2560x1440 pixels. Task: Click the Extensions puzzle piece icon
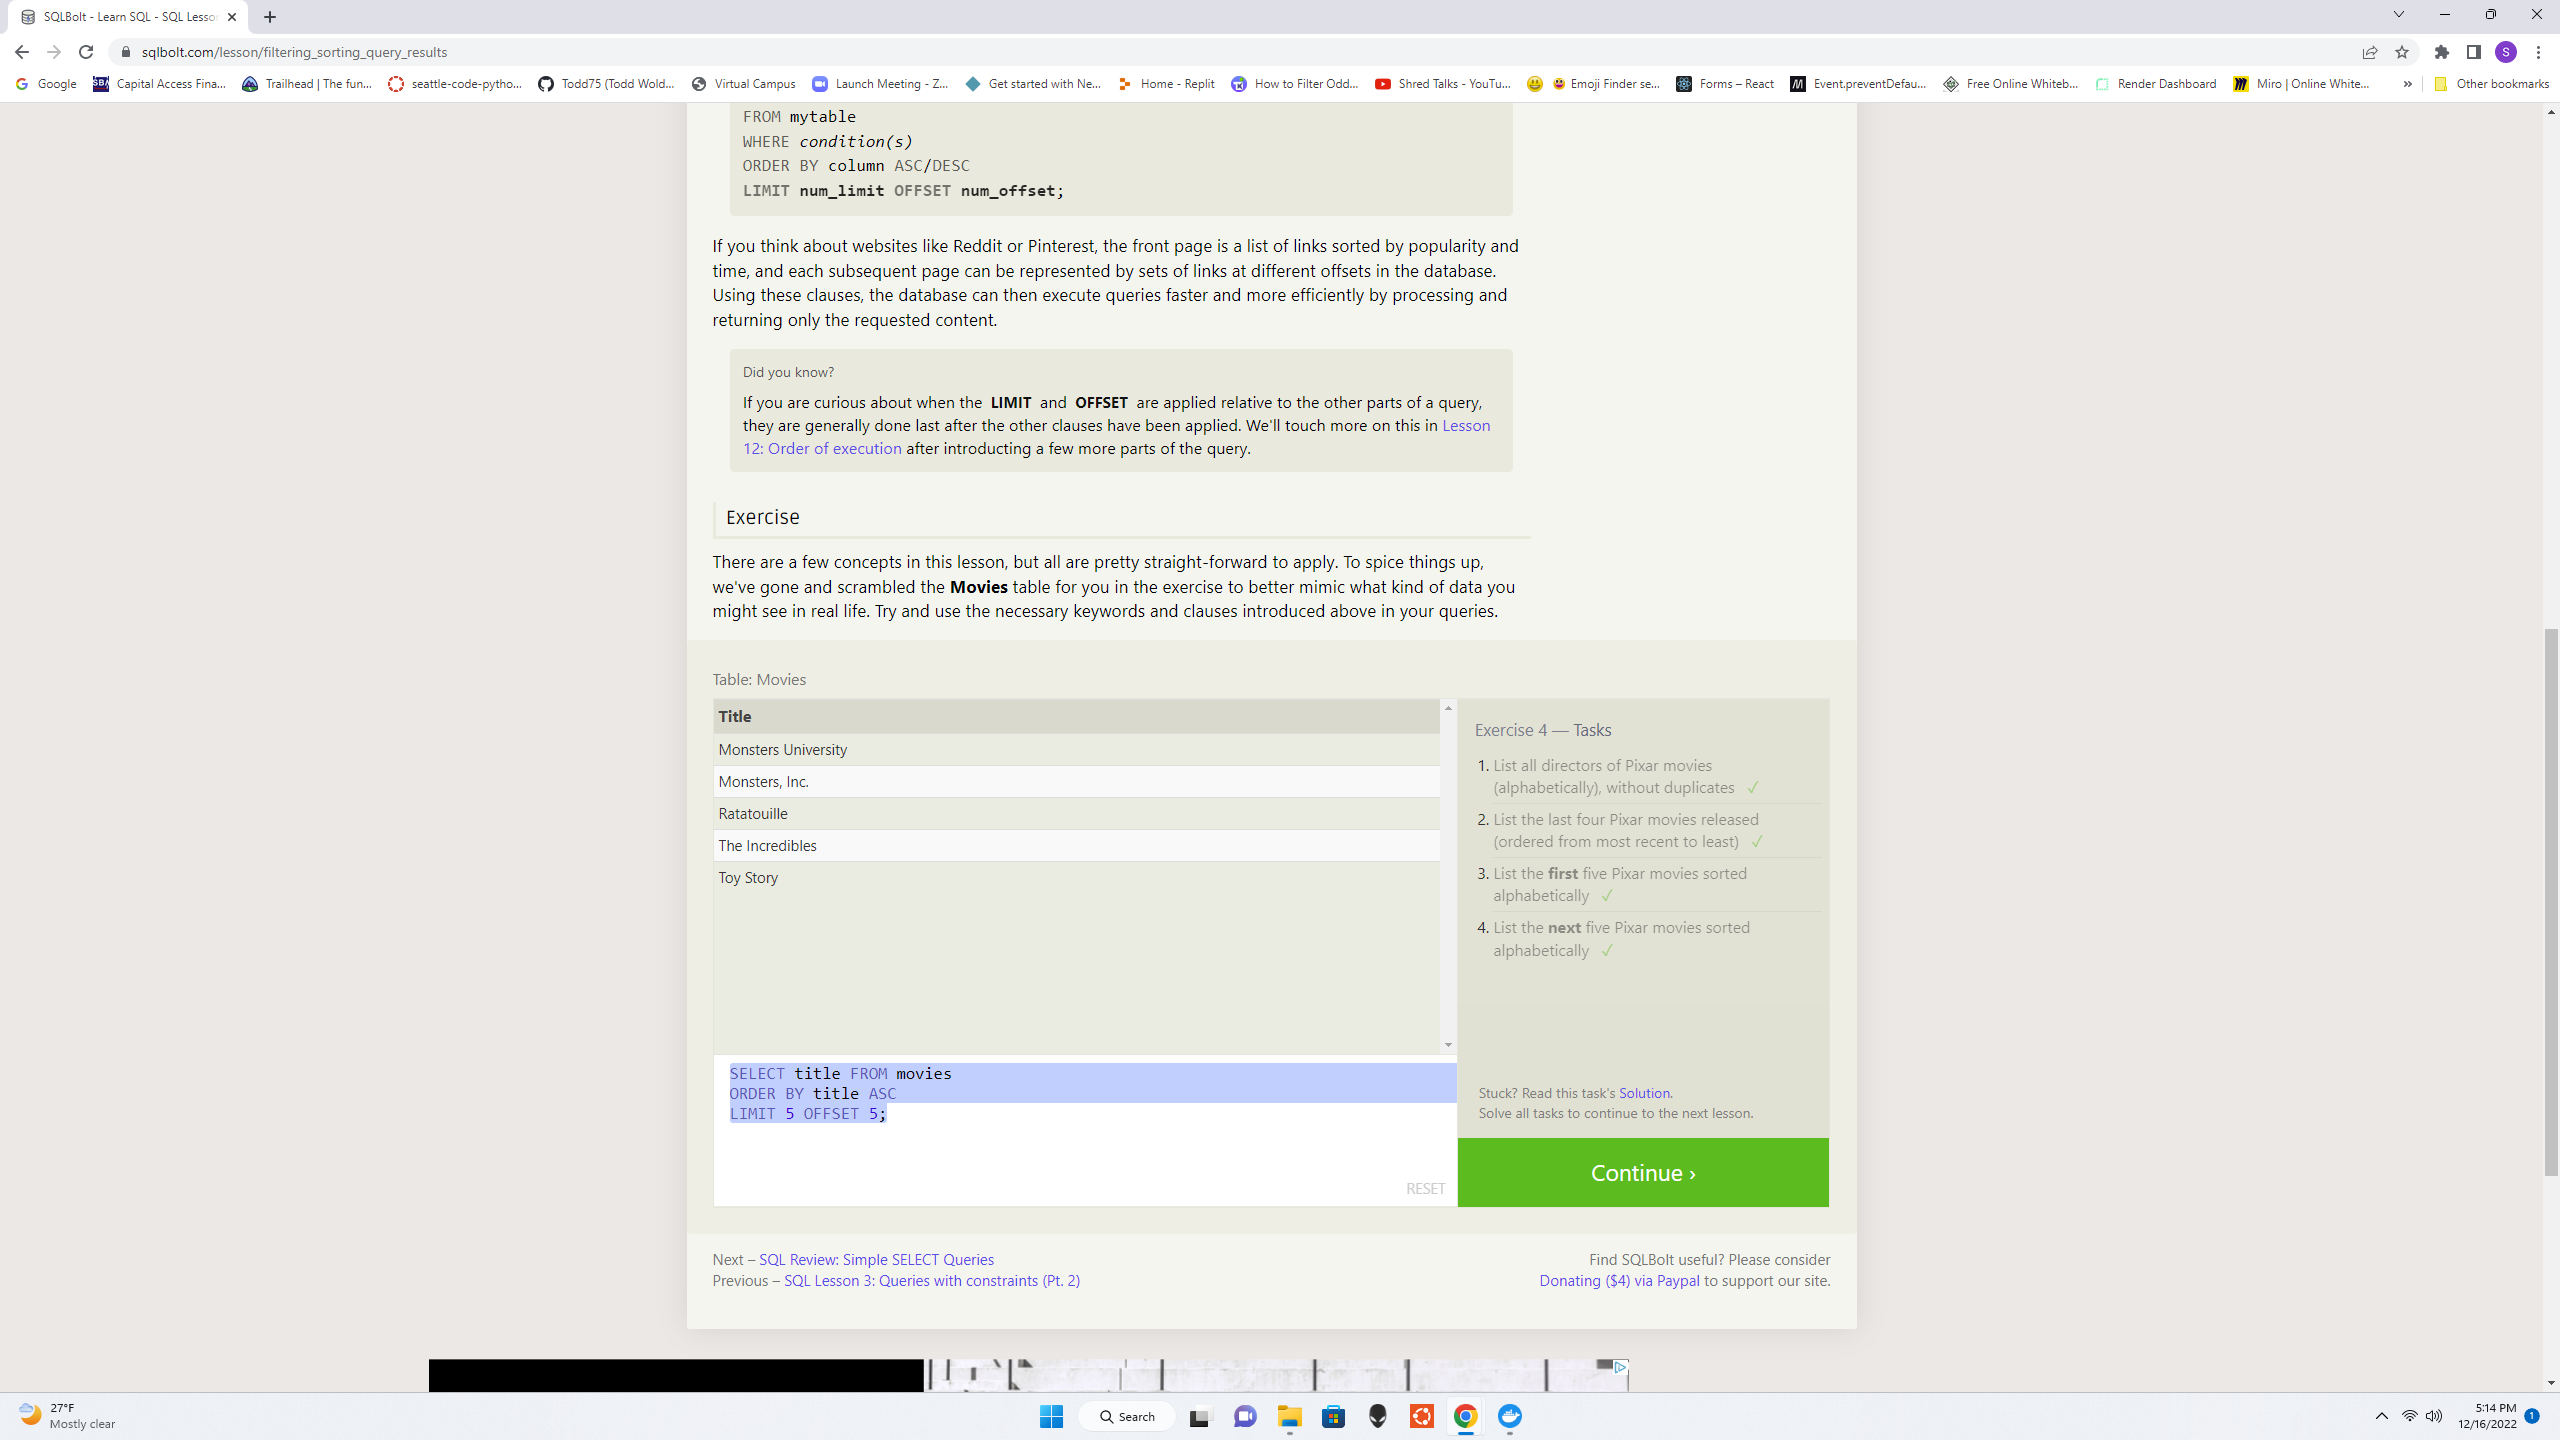tap(2442, 51)
